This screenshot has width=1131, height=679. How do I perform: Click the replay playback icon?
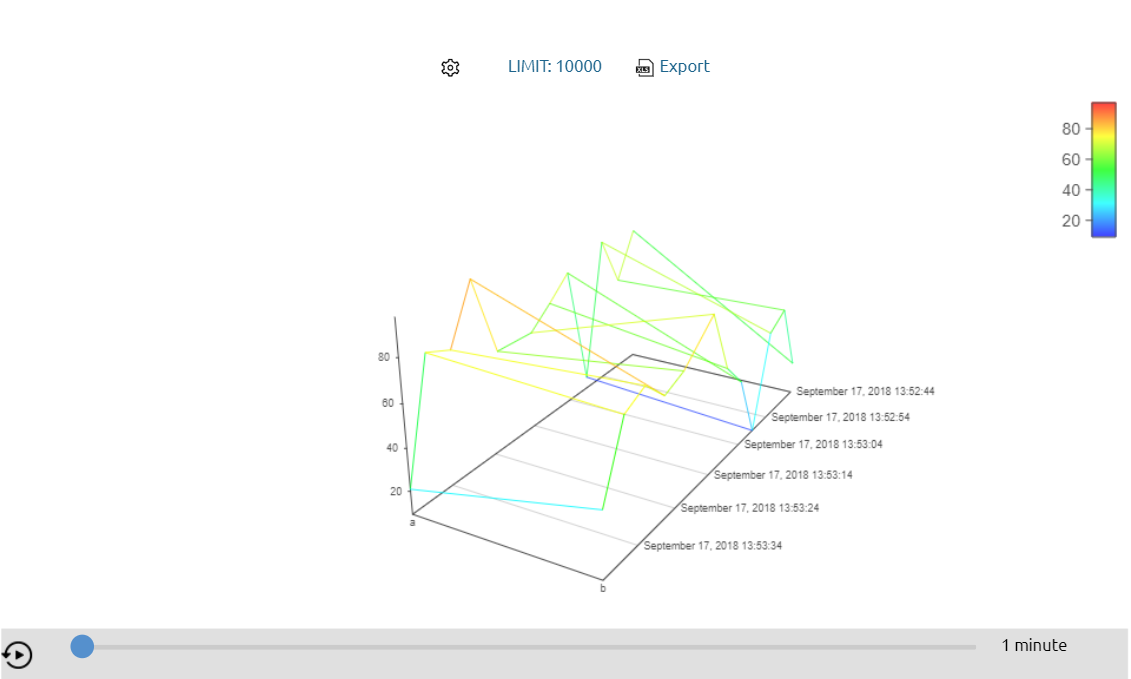(17, 655)
